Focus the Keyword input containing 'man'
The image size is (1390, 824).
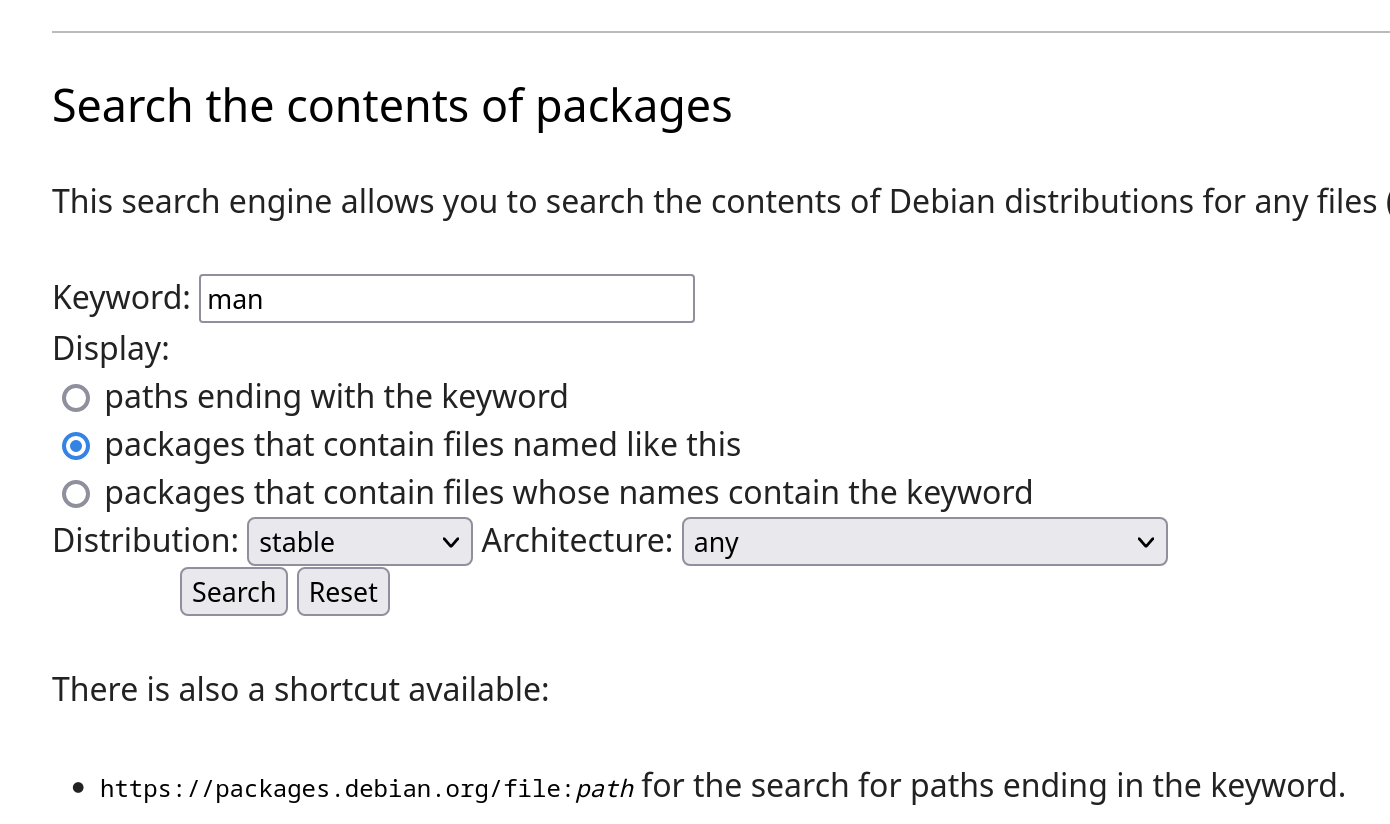click(x=447, y=299)
